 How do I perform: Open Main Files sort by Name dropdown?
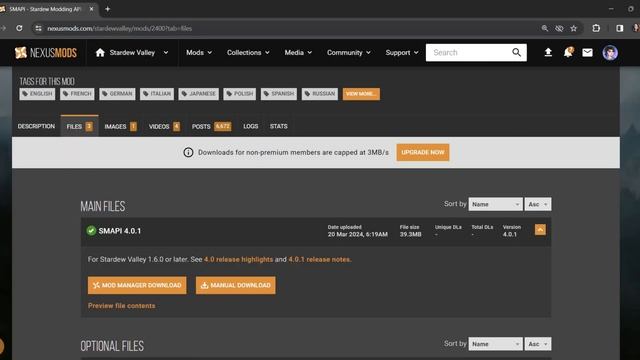coord(495,204)
